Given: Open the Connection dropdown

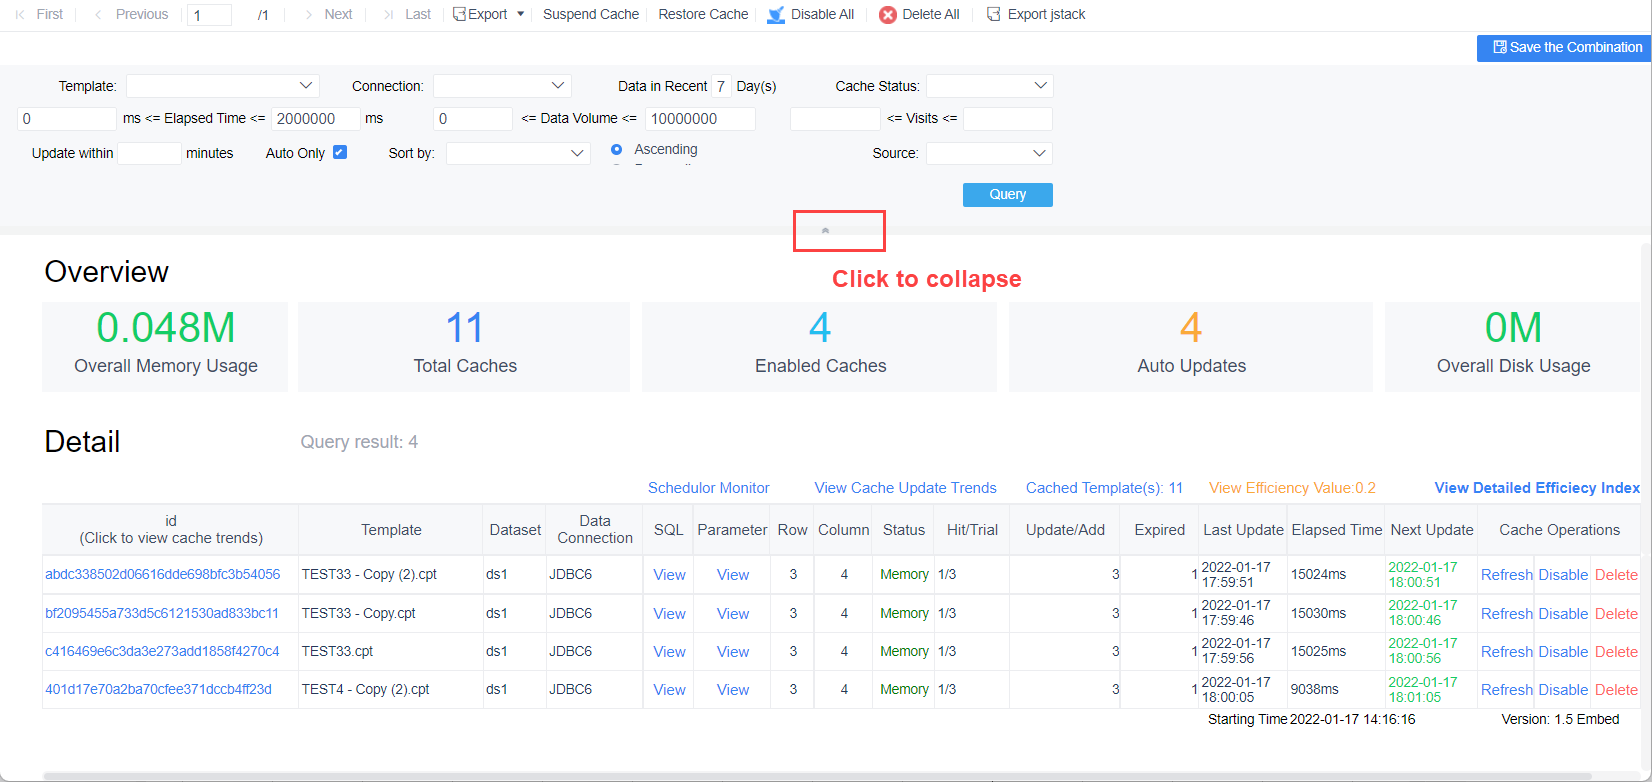Looking at the screenshot, I should (x=502, y=86).
